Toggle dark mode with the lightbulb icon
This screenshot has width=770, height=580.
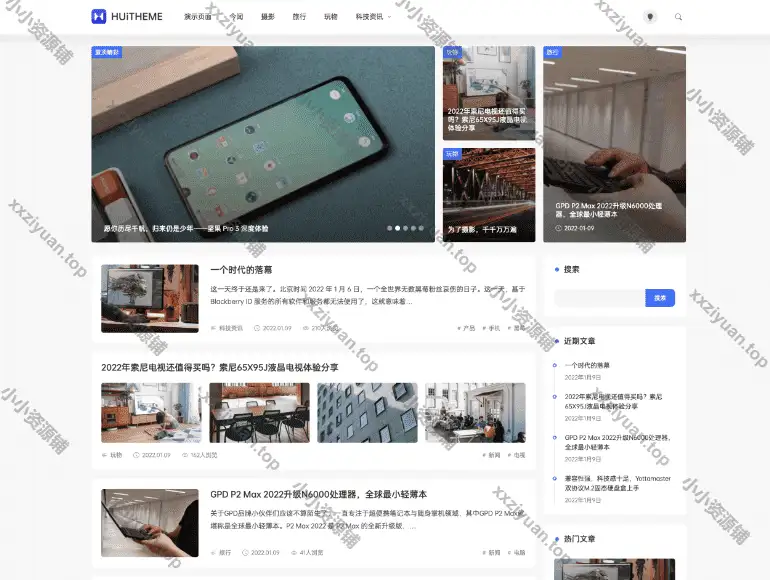[x=650, y=17]
